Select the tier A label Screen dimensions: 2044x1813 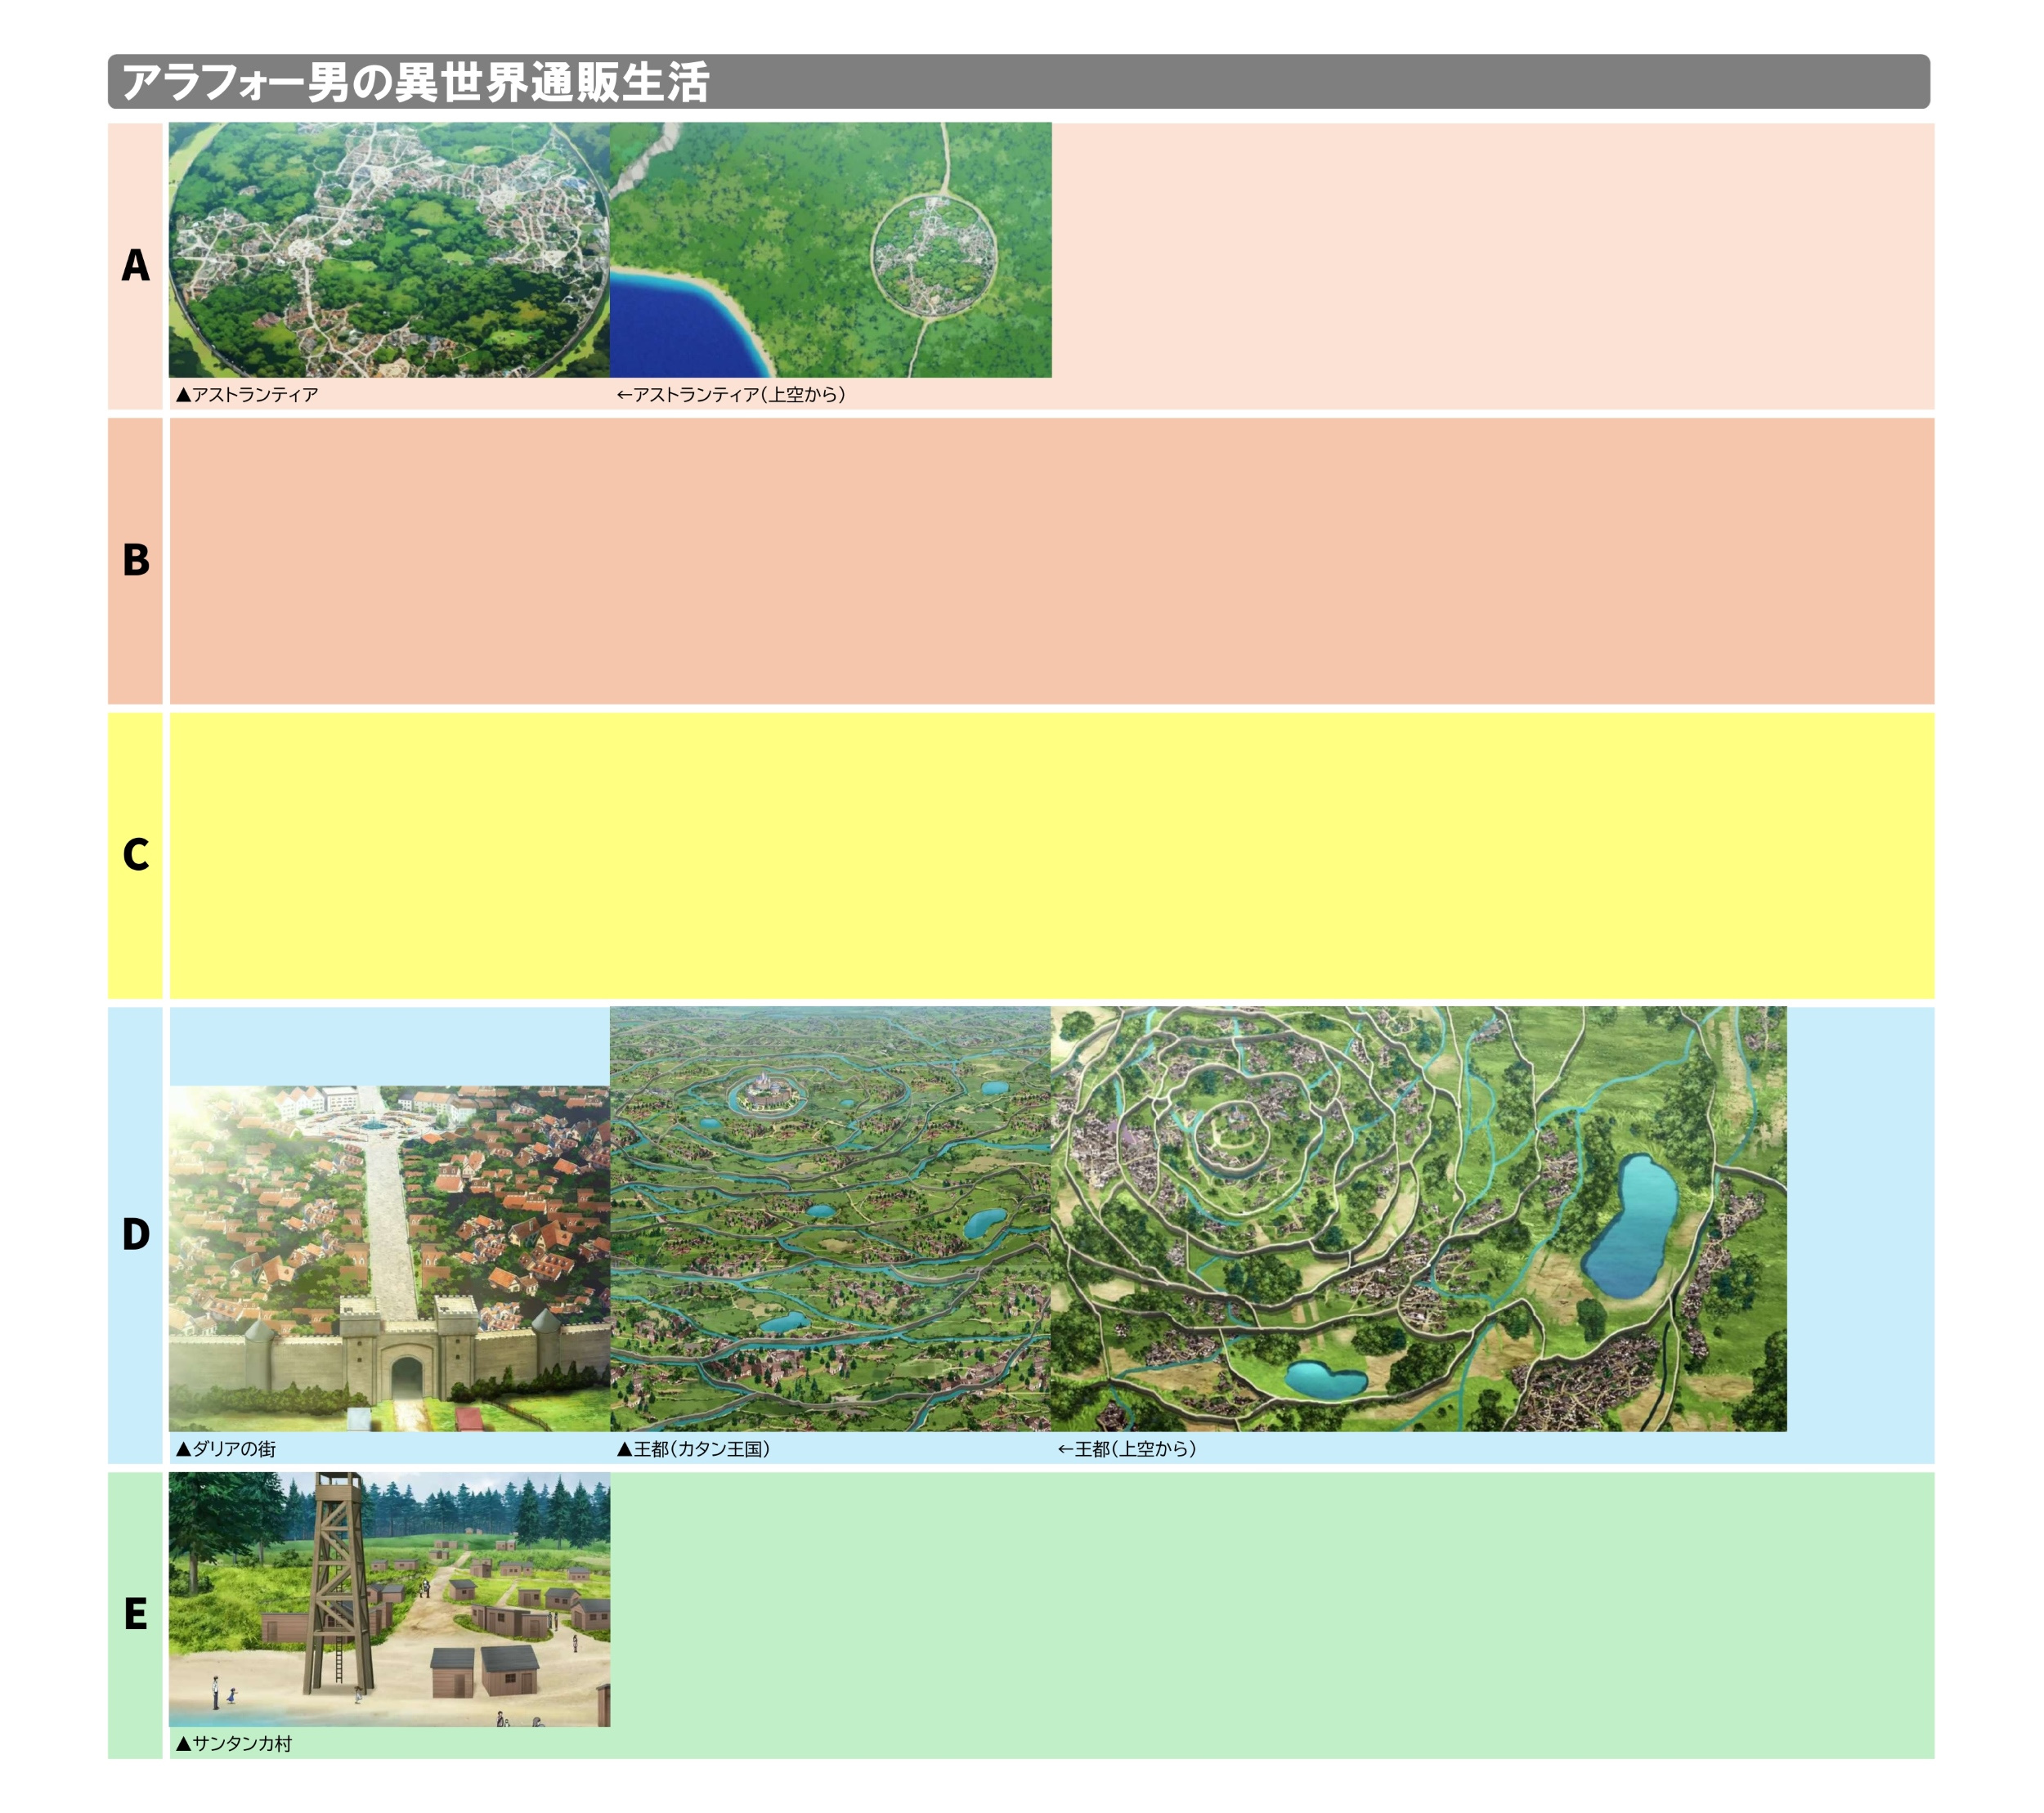coord(135,266)
